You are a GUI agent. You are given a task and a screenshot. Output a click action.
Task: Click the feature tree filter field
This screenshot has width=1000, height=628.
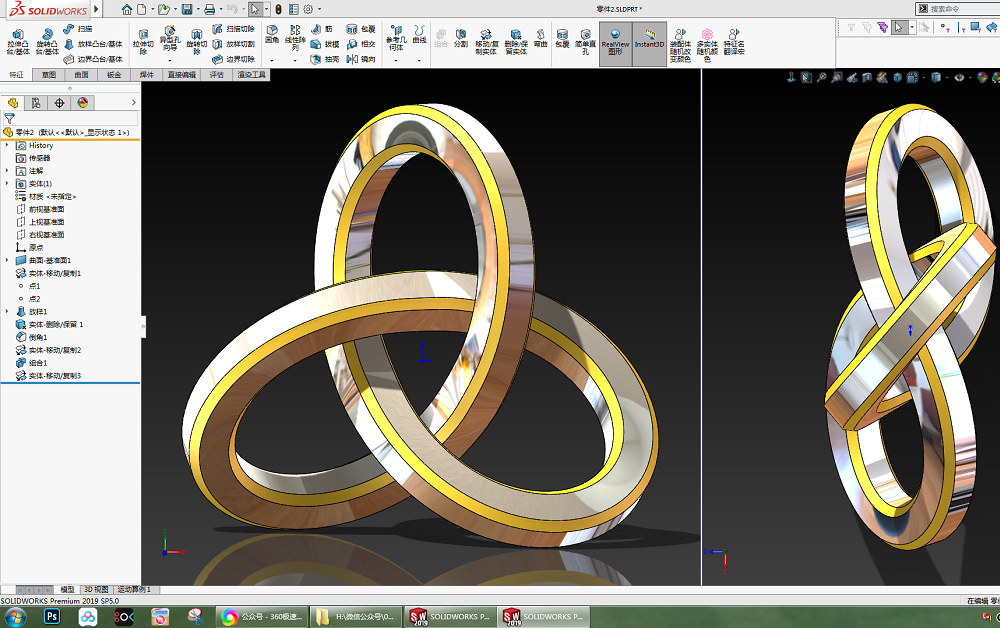pyautogui.click(x=71, y=119)
